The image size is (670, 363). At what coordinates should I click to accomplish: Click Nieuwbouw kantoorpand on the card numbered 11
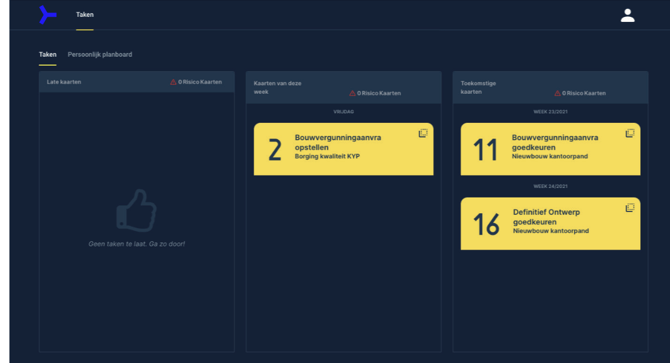click(550, 156)
